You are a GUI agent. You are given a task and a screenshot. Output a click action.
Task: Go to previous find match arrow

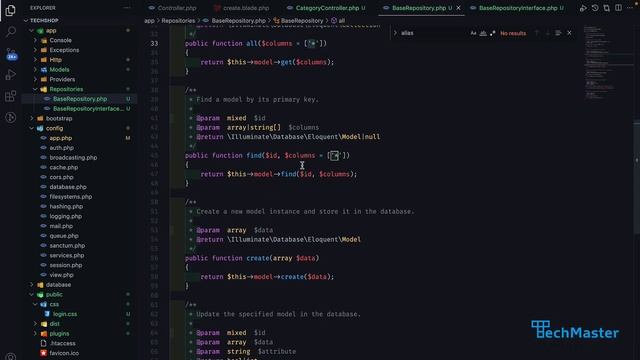click(537, 33)
